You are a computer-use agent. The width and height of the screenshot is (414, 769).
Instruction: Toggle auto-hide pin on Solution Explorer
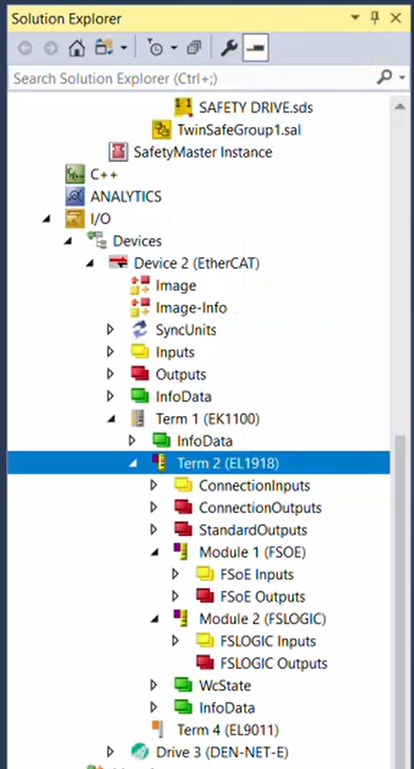pyautogui.click(x=376, y=18)
